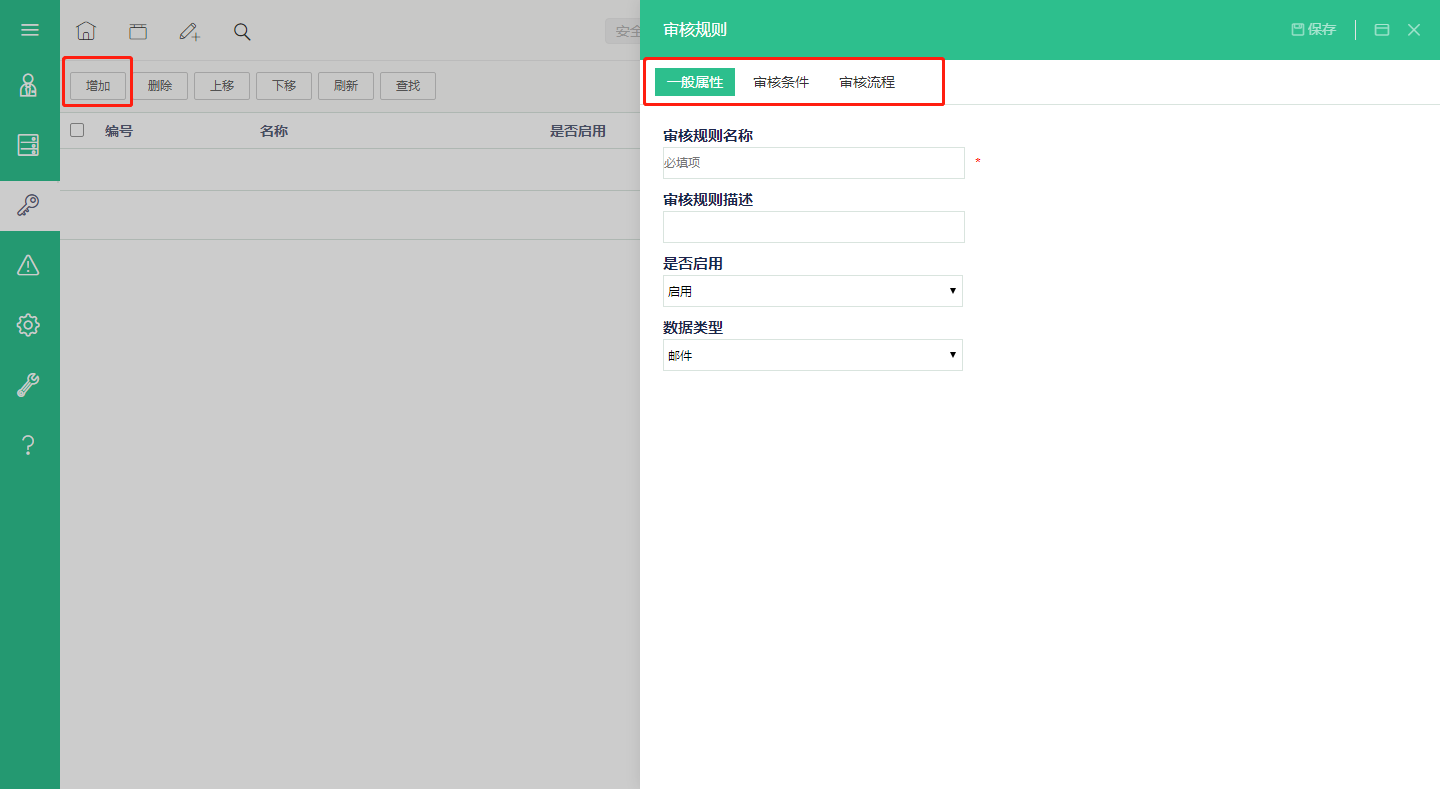
Task: Switch to the 审核条件 tab
Action: click(x=781, y=82)
